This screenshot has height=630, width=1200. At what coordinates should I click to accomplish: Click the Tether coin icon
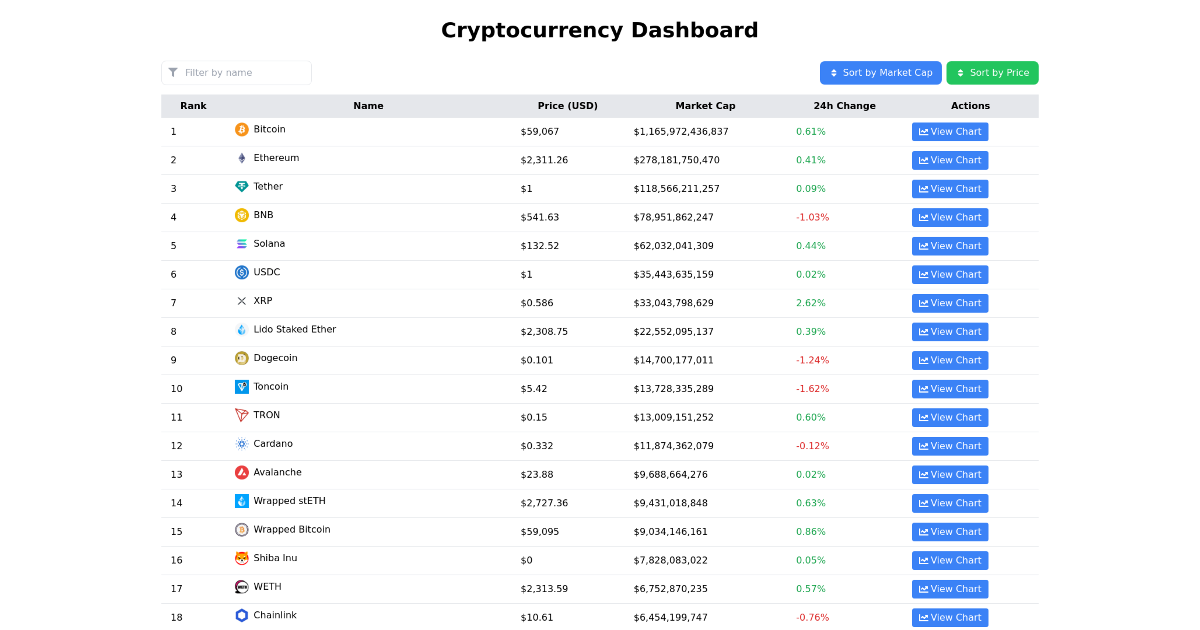[240, 186]
